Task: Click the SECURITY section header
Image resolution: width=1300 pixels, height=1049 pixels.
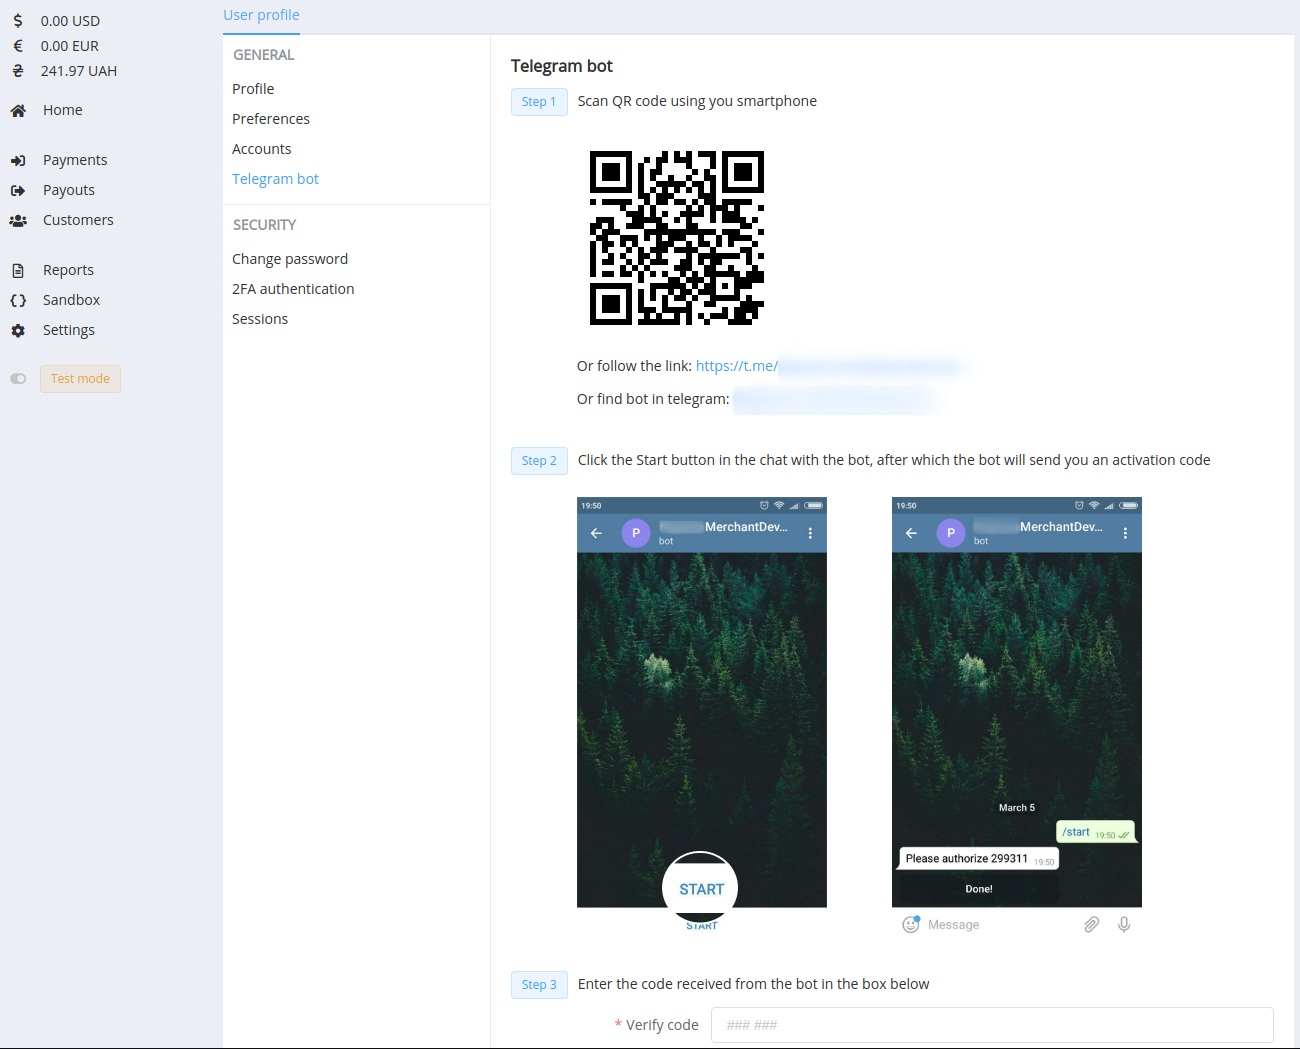Action: [x=265, y=225]
